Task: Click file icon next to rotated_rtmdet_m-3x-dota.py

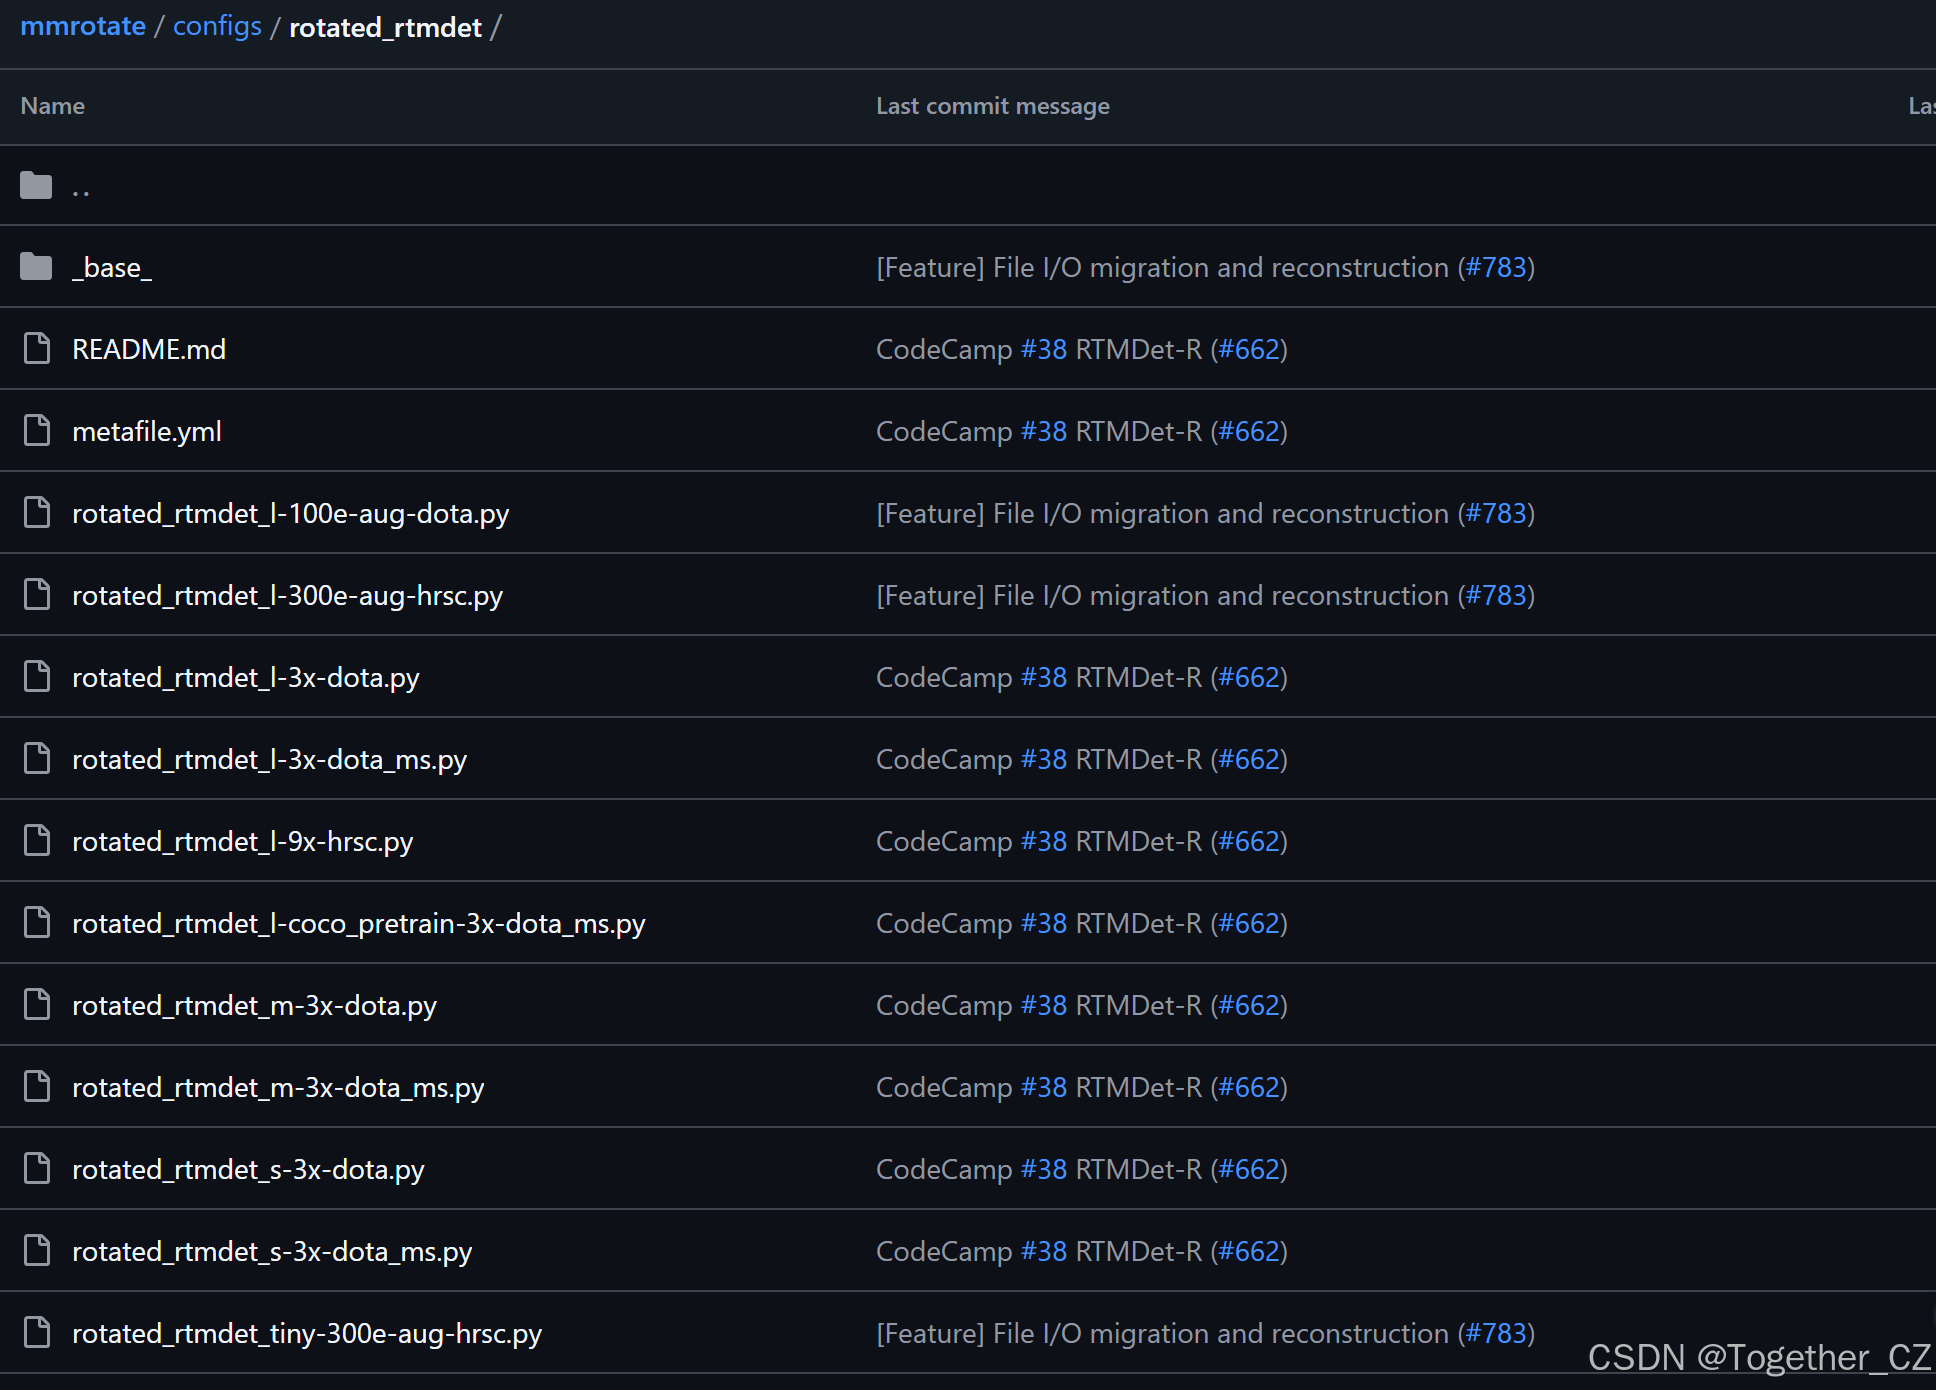Action: 37,1005
